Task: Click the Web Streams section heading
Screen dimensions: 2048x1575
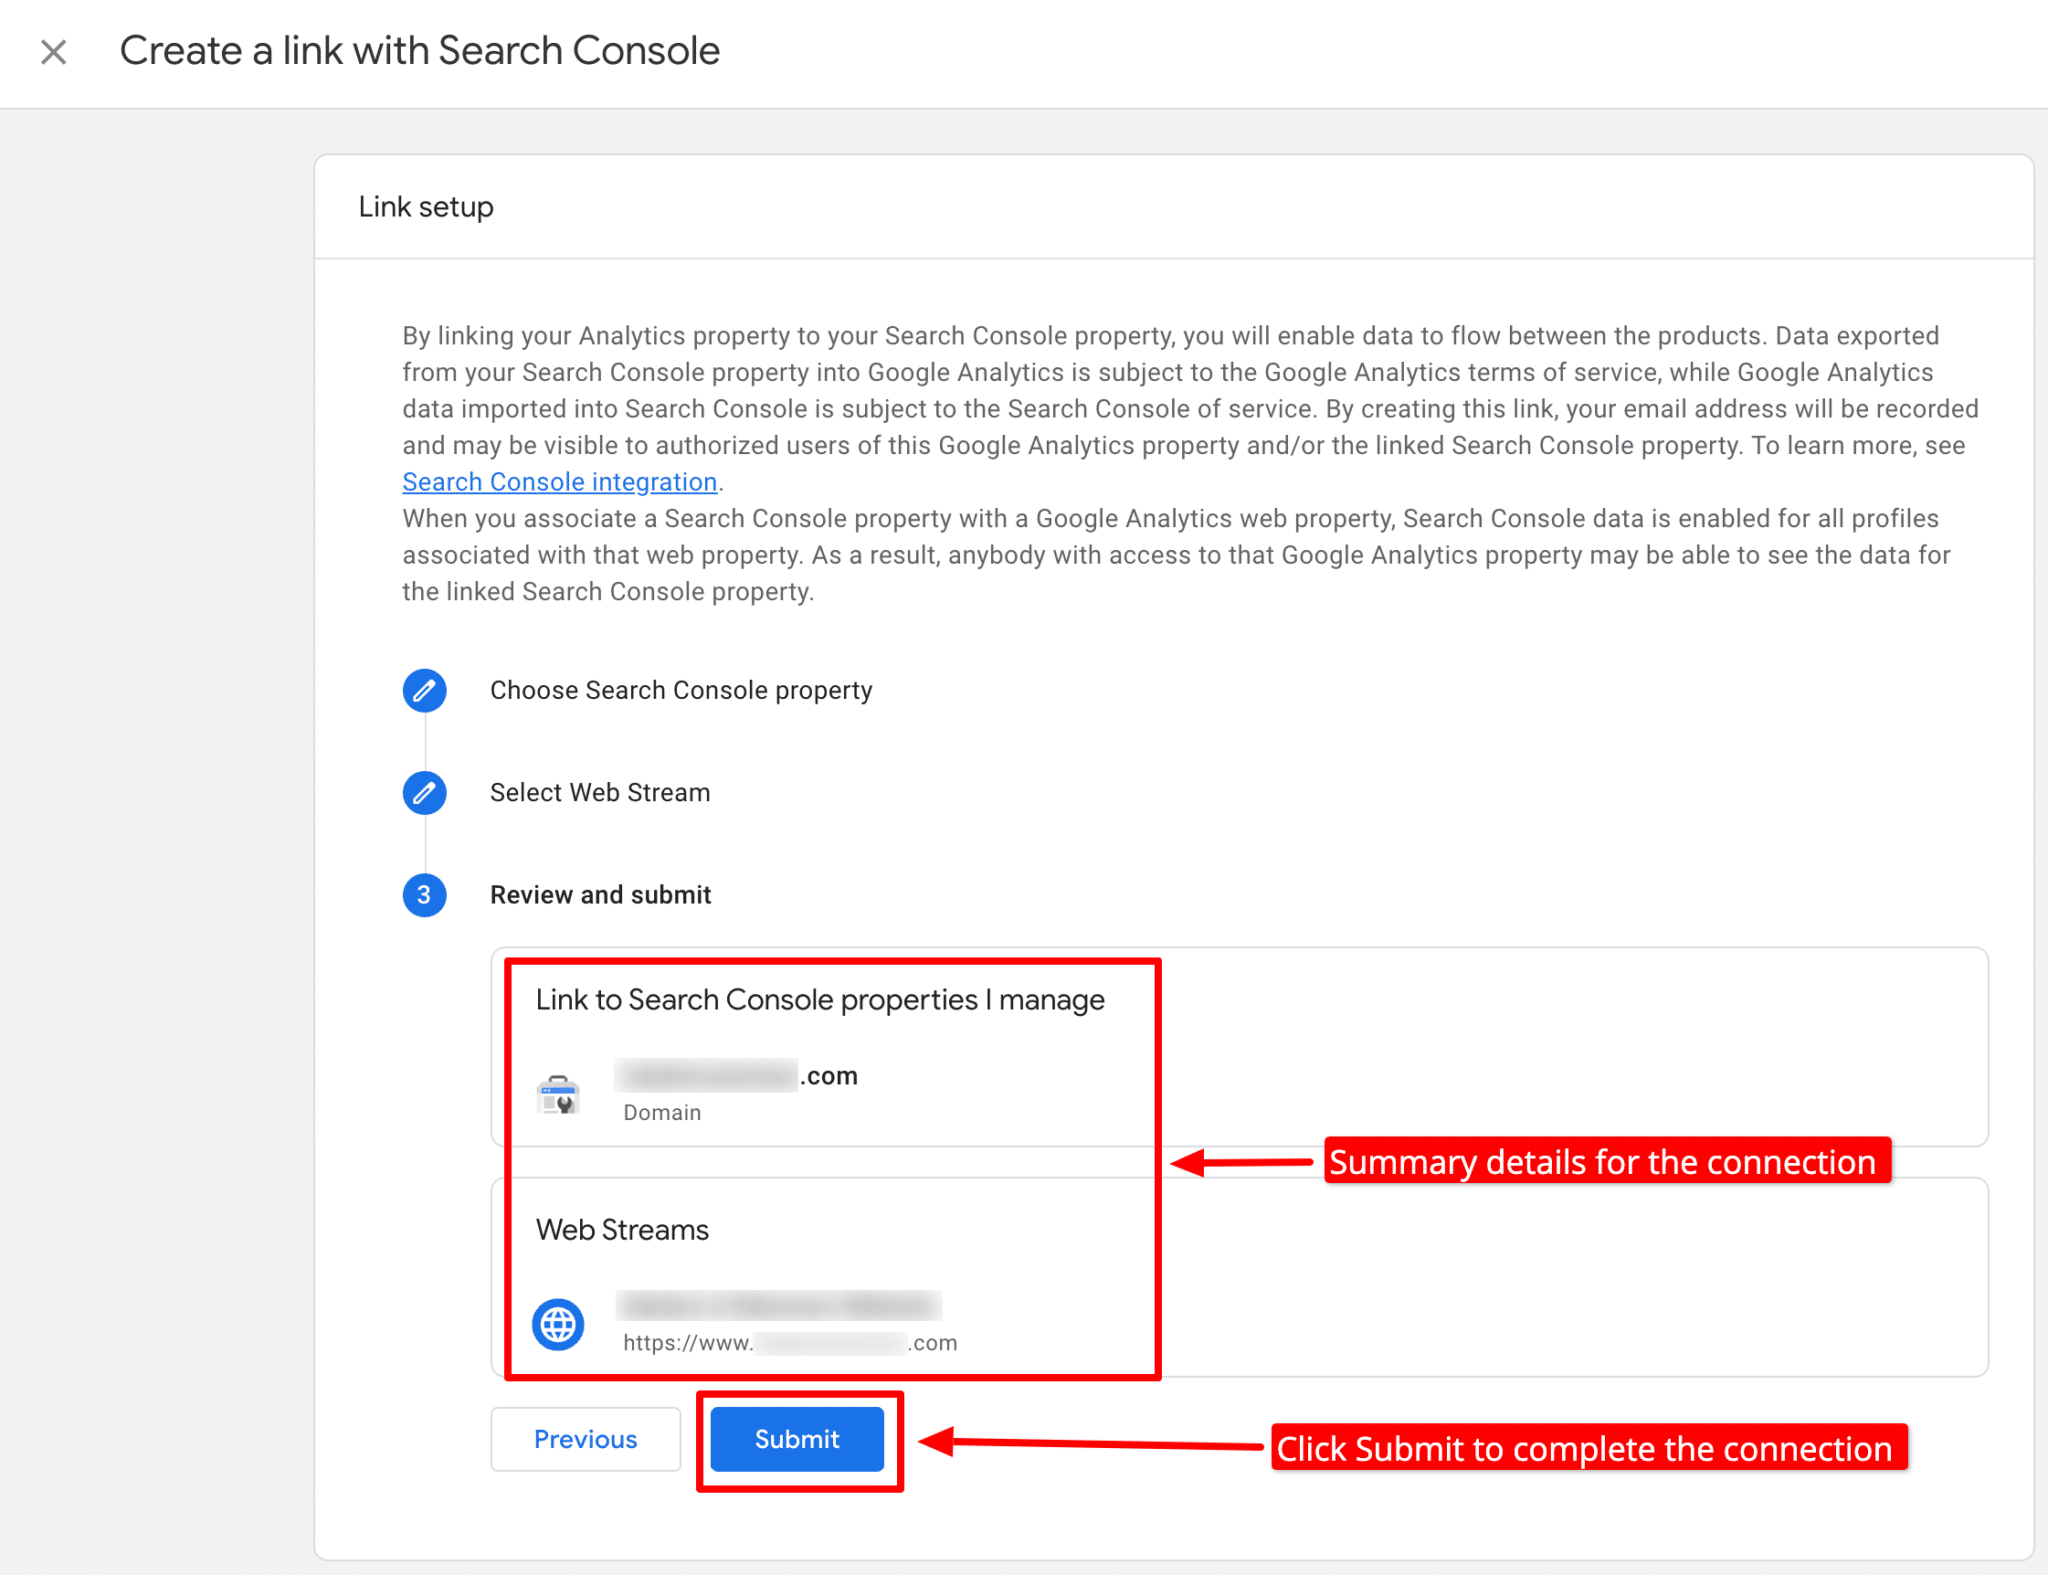Action: coord(622,1230)
